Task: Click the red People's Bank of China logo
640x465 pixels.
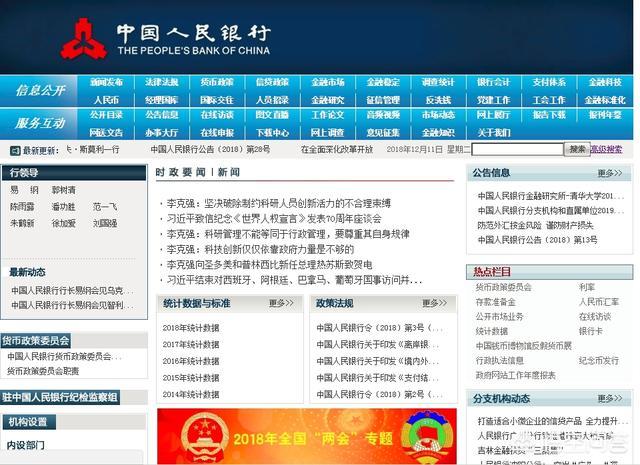Action: [84, 39]
